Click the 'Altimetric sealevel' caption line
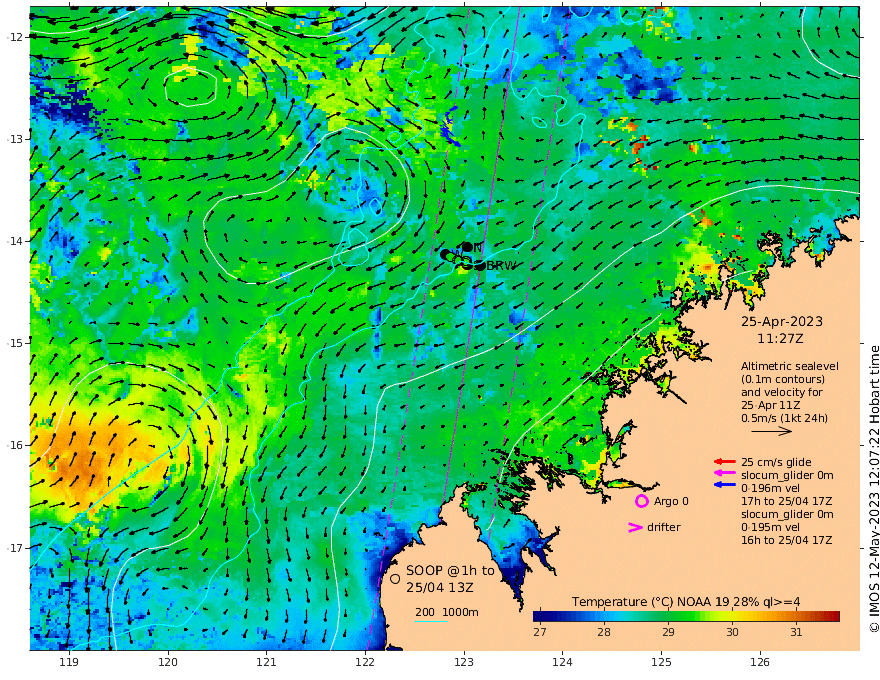This screenshot has width=880, height=680. pos(790,366)
